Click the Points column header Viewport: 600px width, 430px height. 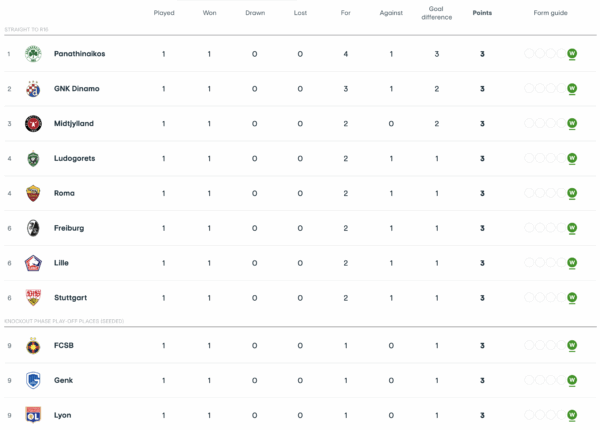pyautogui.click(x=482, y=13)
